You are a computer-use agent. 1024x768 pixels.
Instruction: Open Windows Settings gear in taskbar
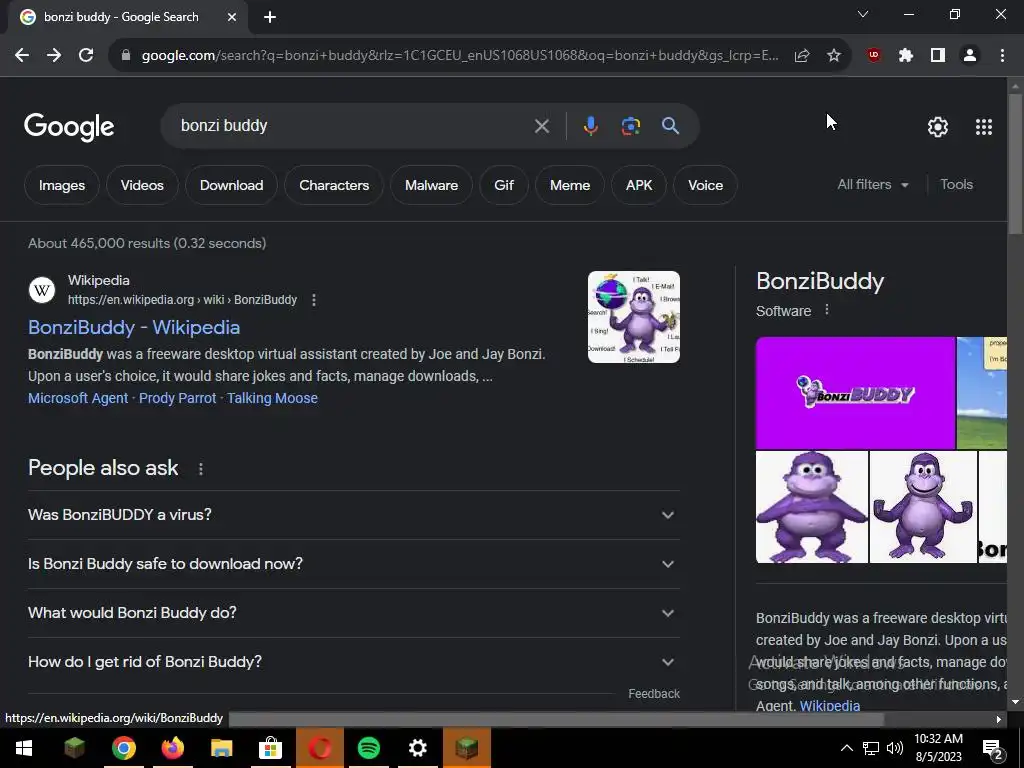[x=418, y=748]
